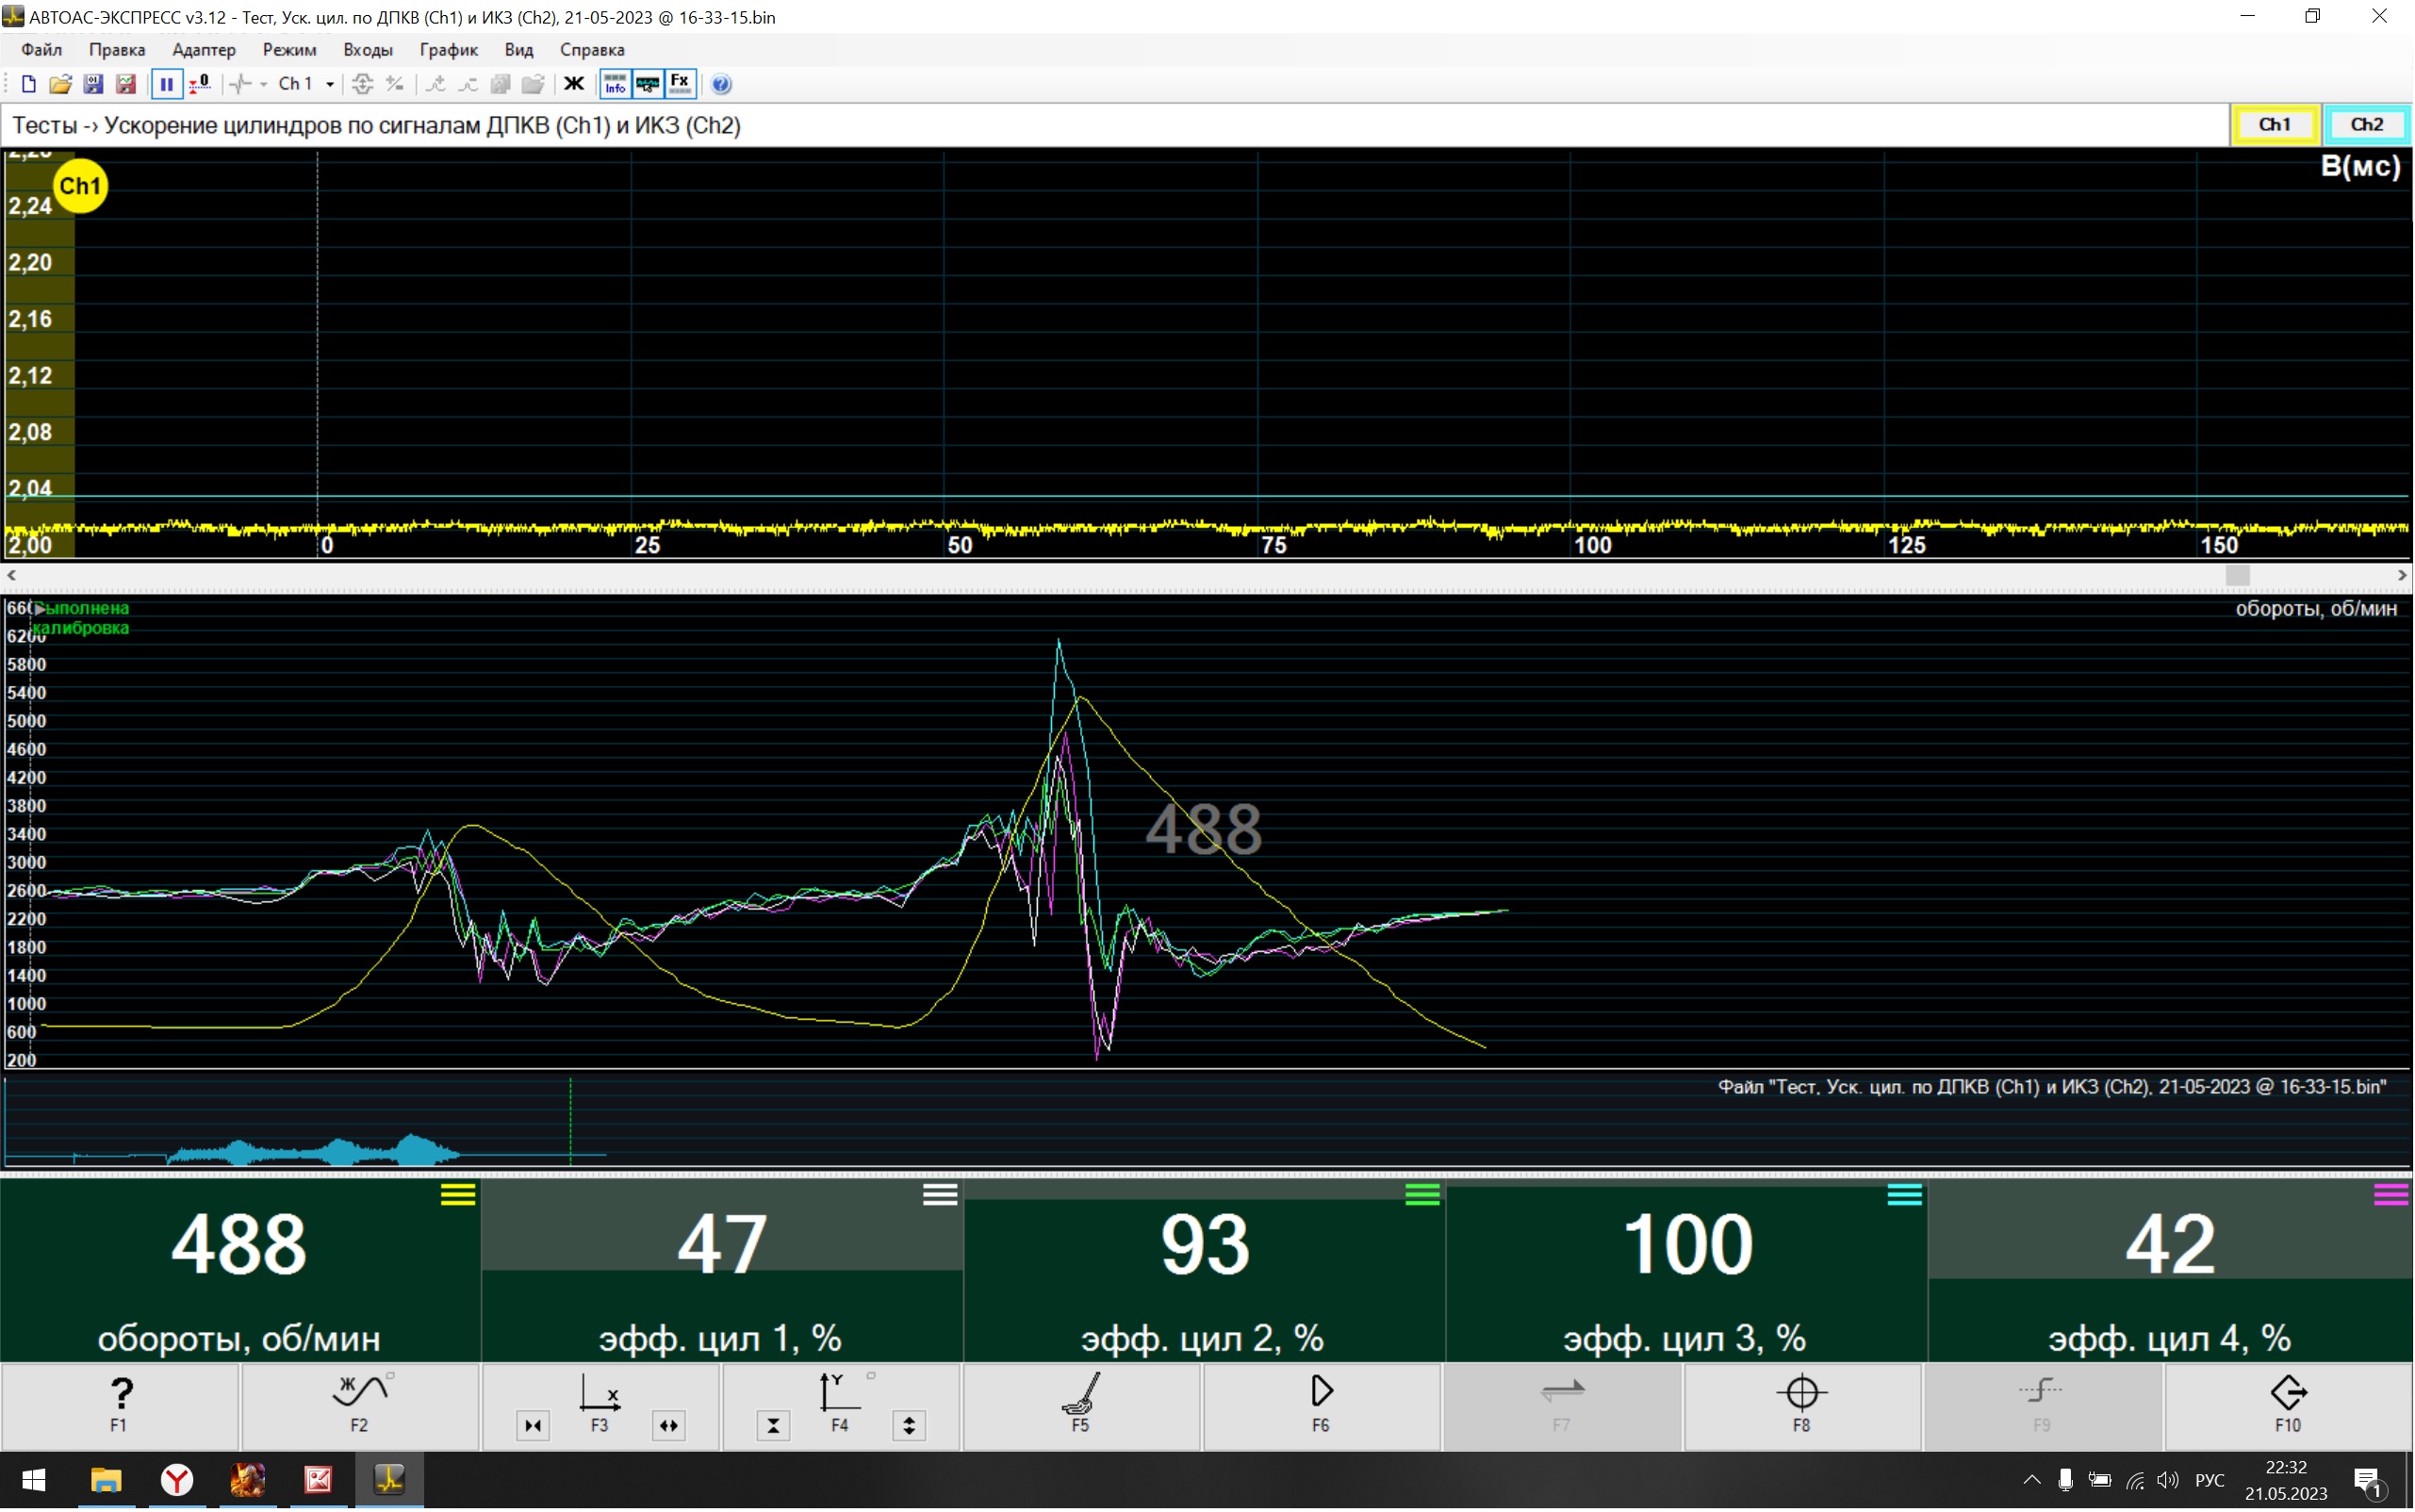Screen dimensions: 2415x1512
Task: Open the График menu
Action: pos(448,50)
